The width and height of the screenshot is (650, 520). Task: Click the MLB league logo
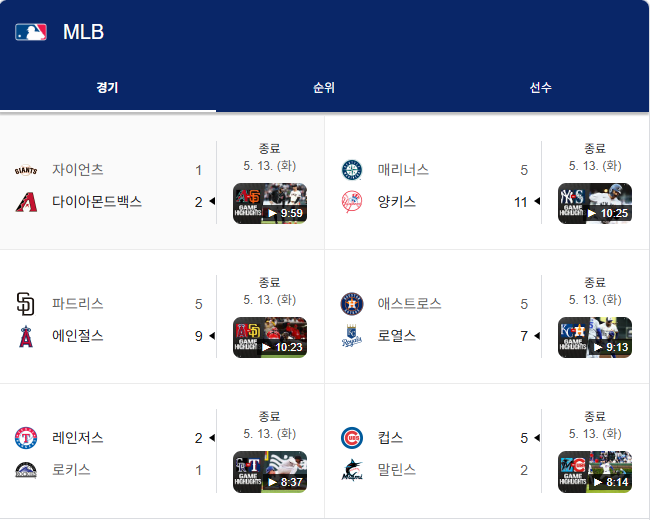tap(31, 32)
